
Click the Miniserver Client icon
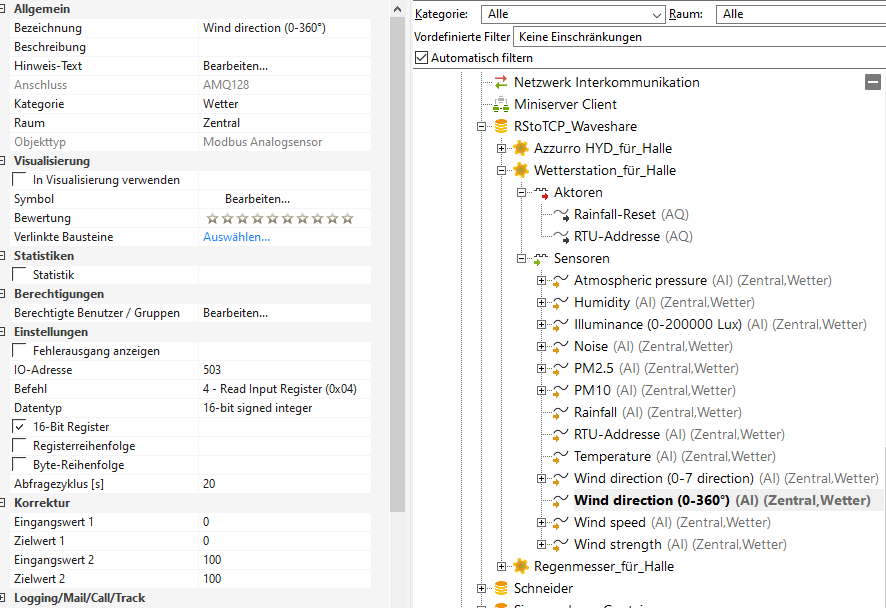[x=501, y=105]
